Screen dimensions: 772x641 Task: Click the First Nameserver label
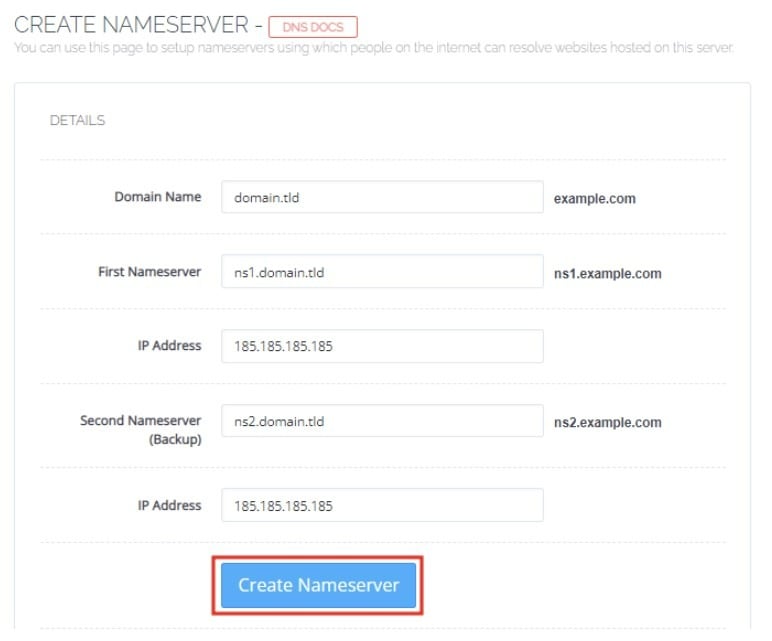click(x=149, y=271)
